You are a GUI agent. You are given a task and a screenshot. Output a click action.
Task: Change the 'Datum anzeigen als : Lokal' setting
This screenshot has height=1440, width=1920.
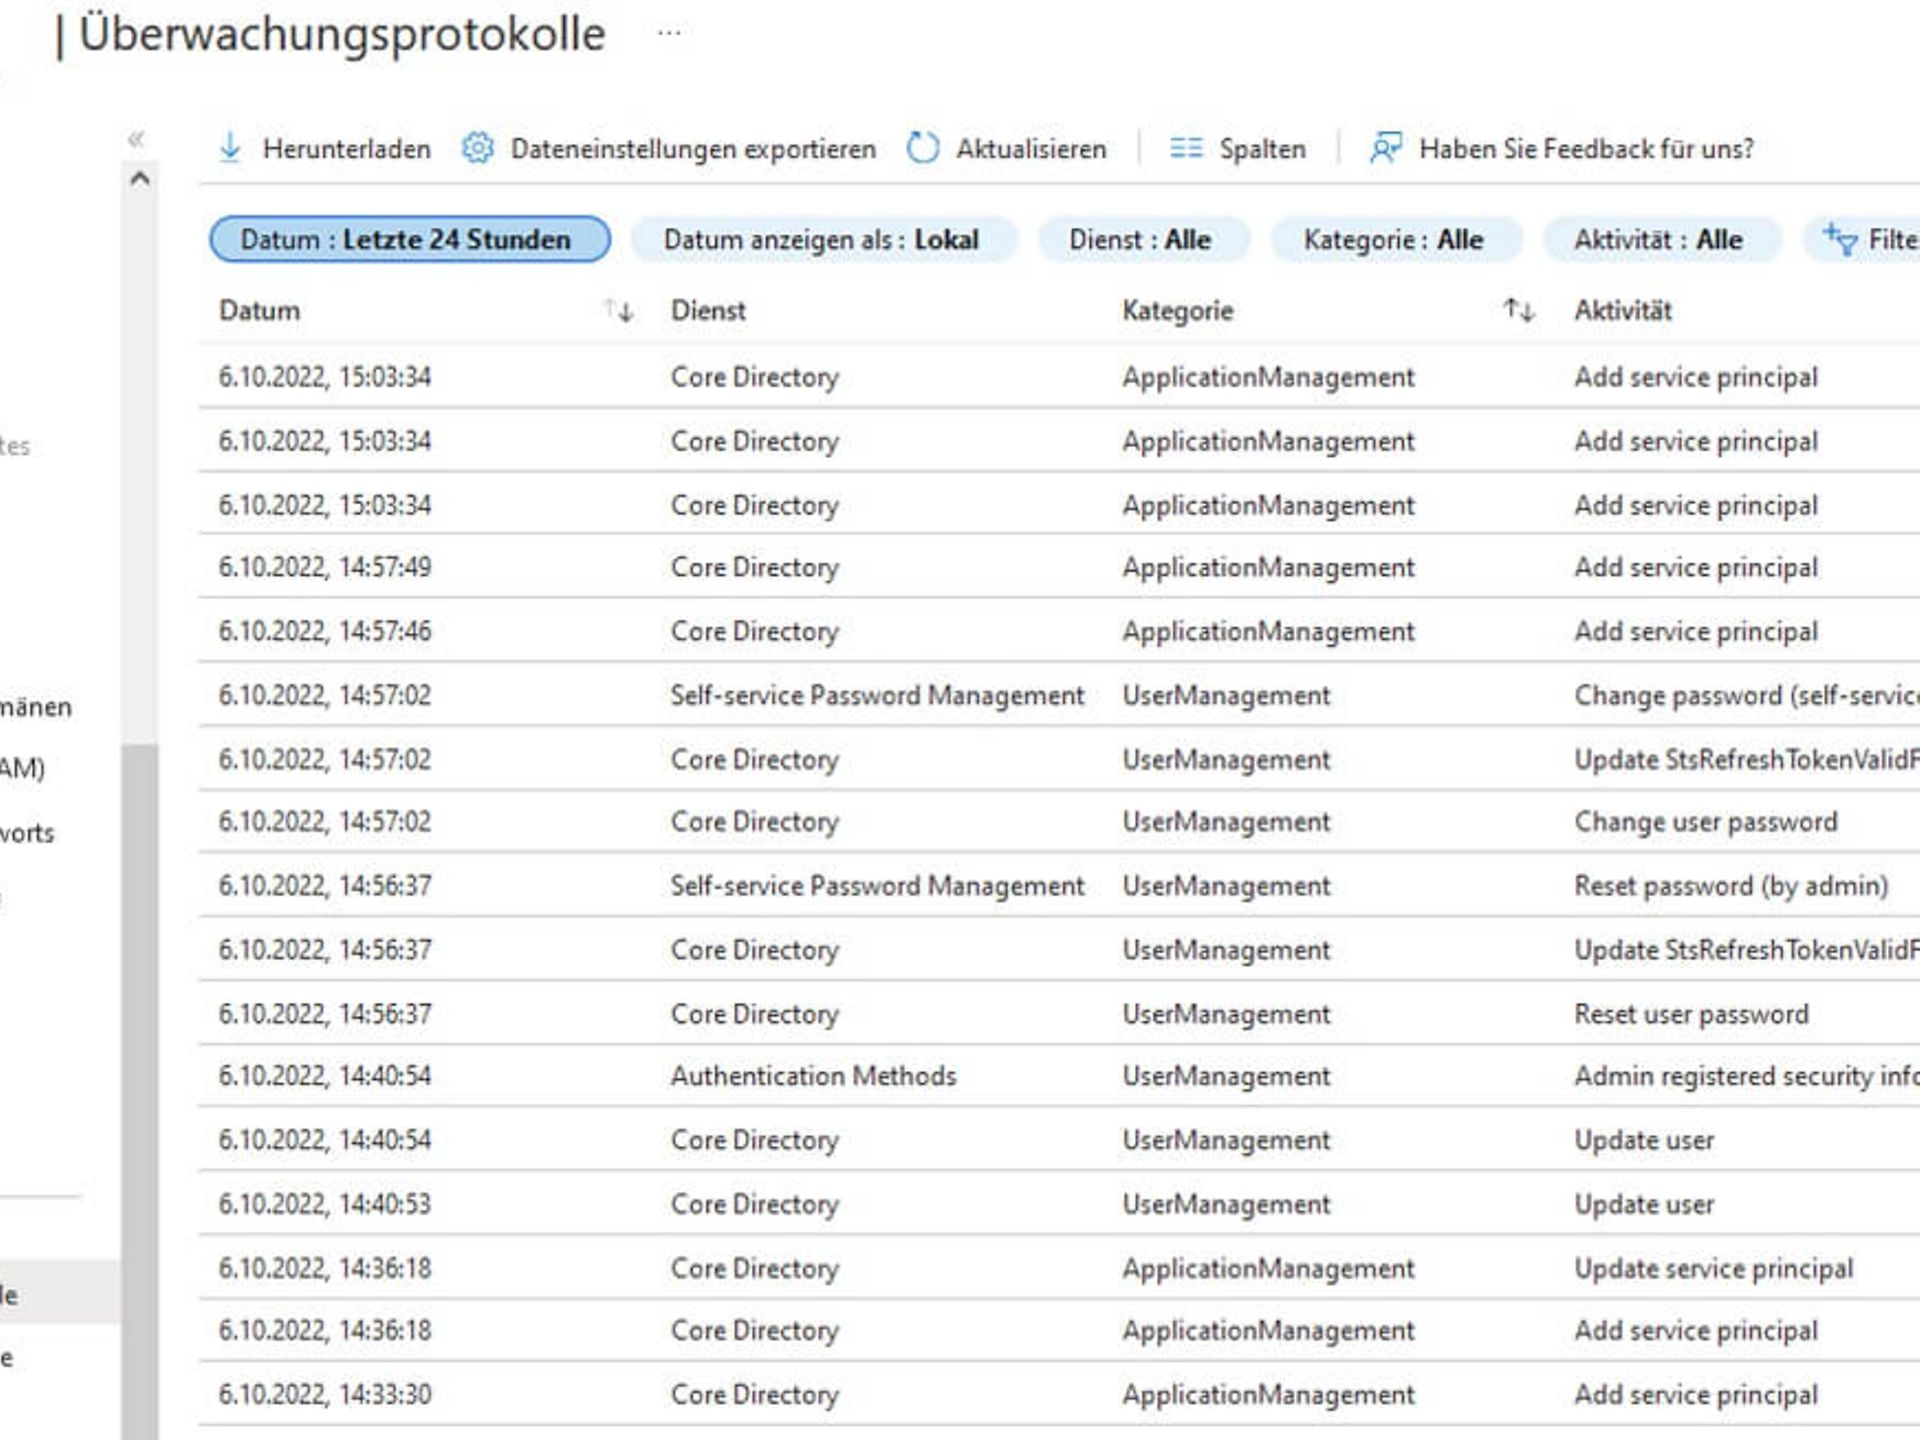click(x=822, y=239)
